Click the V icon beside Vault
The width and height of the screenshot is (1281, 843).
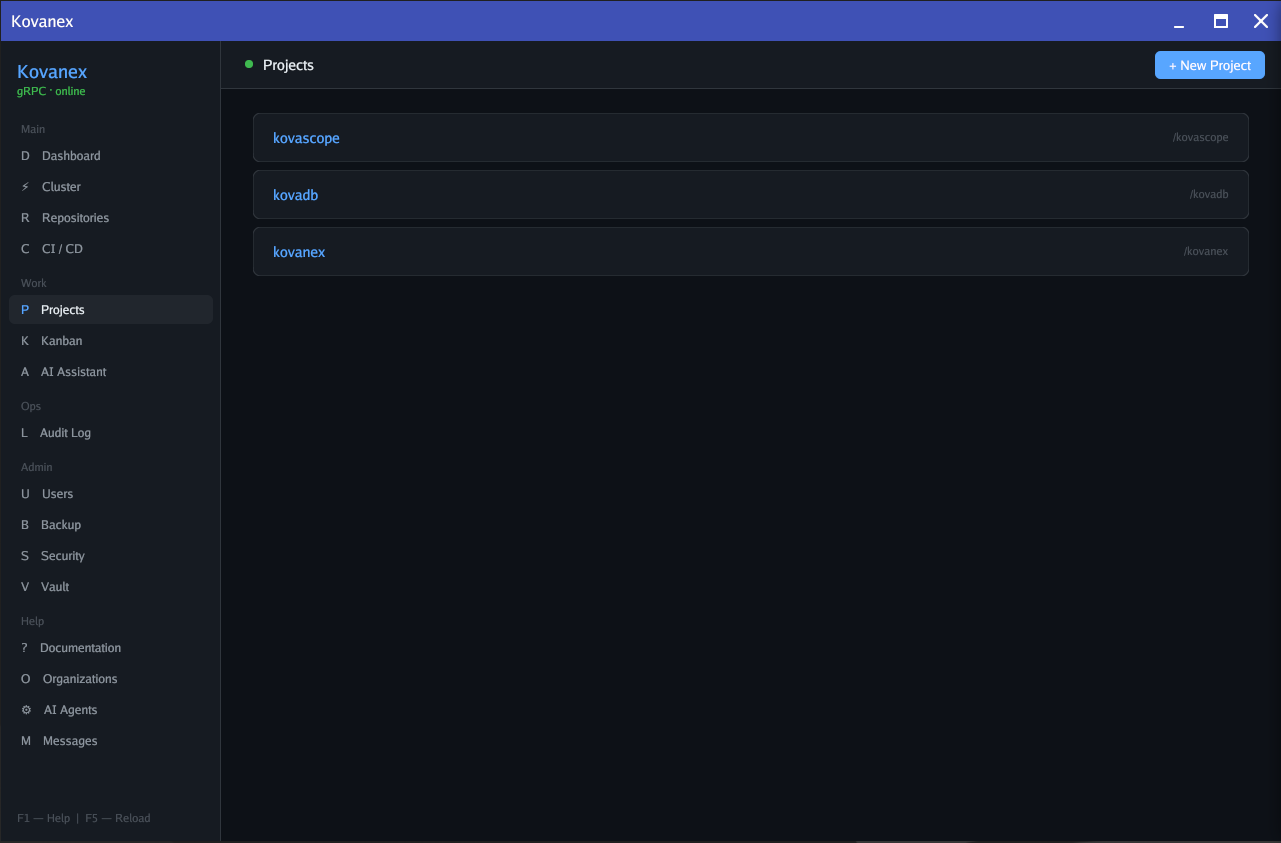[24, 586]
